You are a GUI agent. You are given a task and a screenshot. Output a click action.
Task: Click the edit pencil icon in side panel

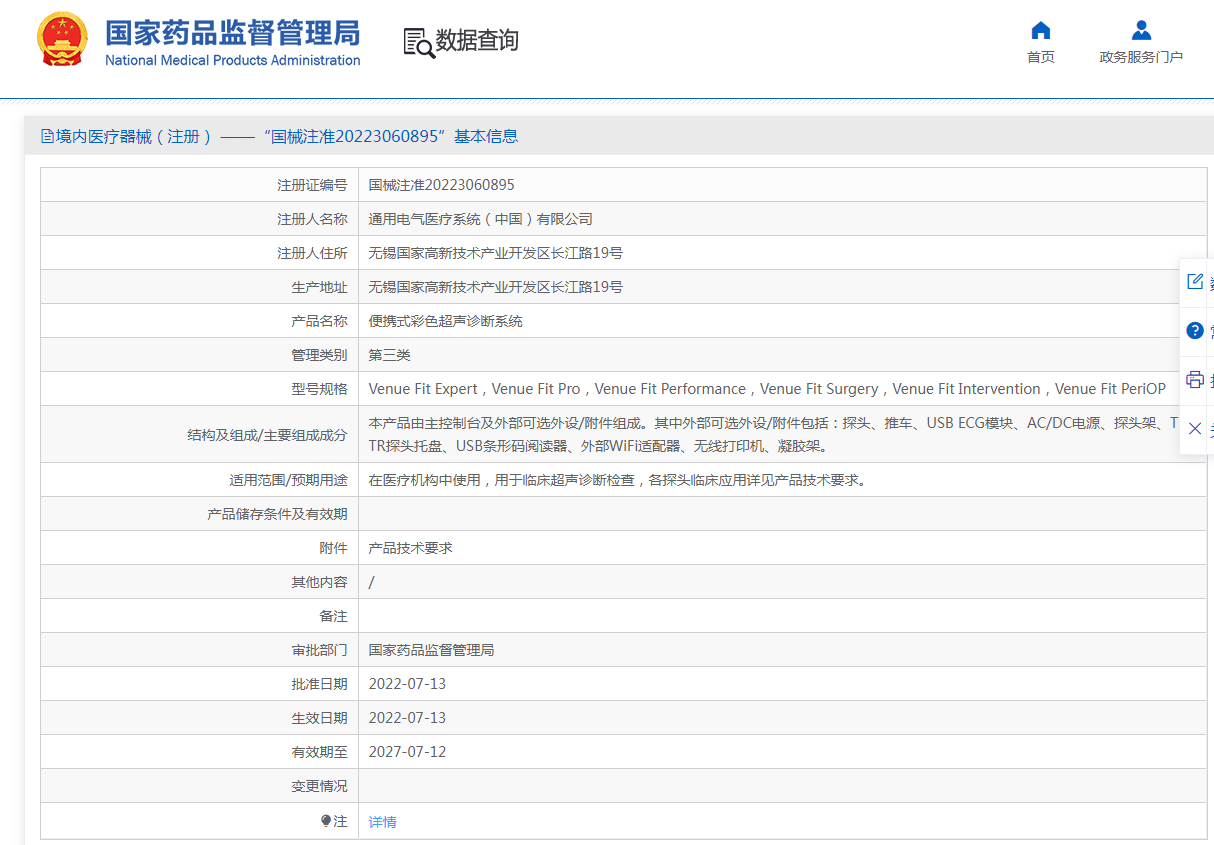coord(1195,281)
